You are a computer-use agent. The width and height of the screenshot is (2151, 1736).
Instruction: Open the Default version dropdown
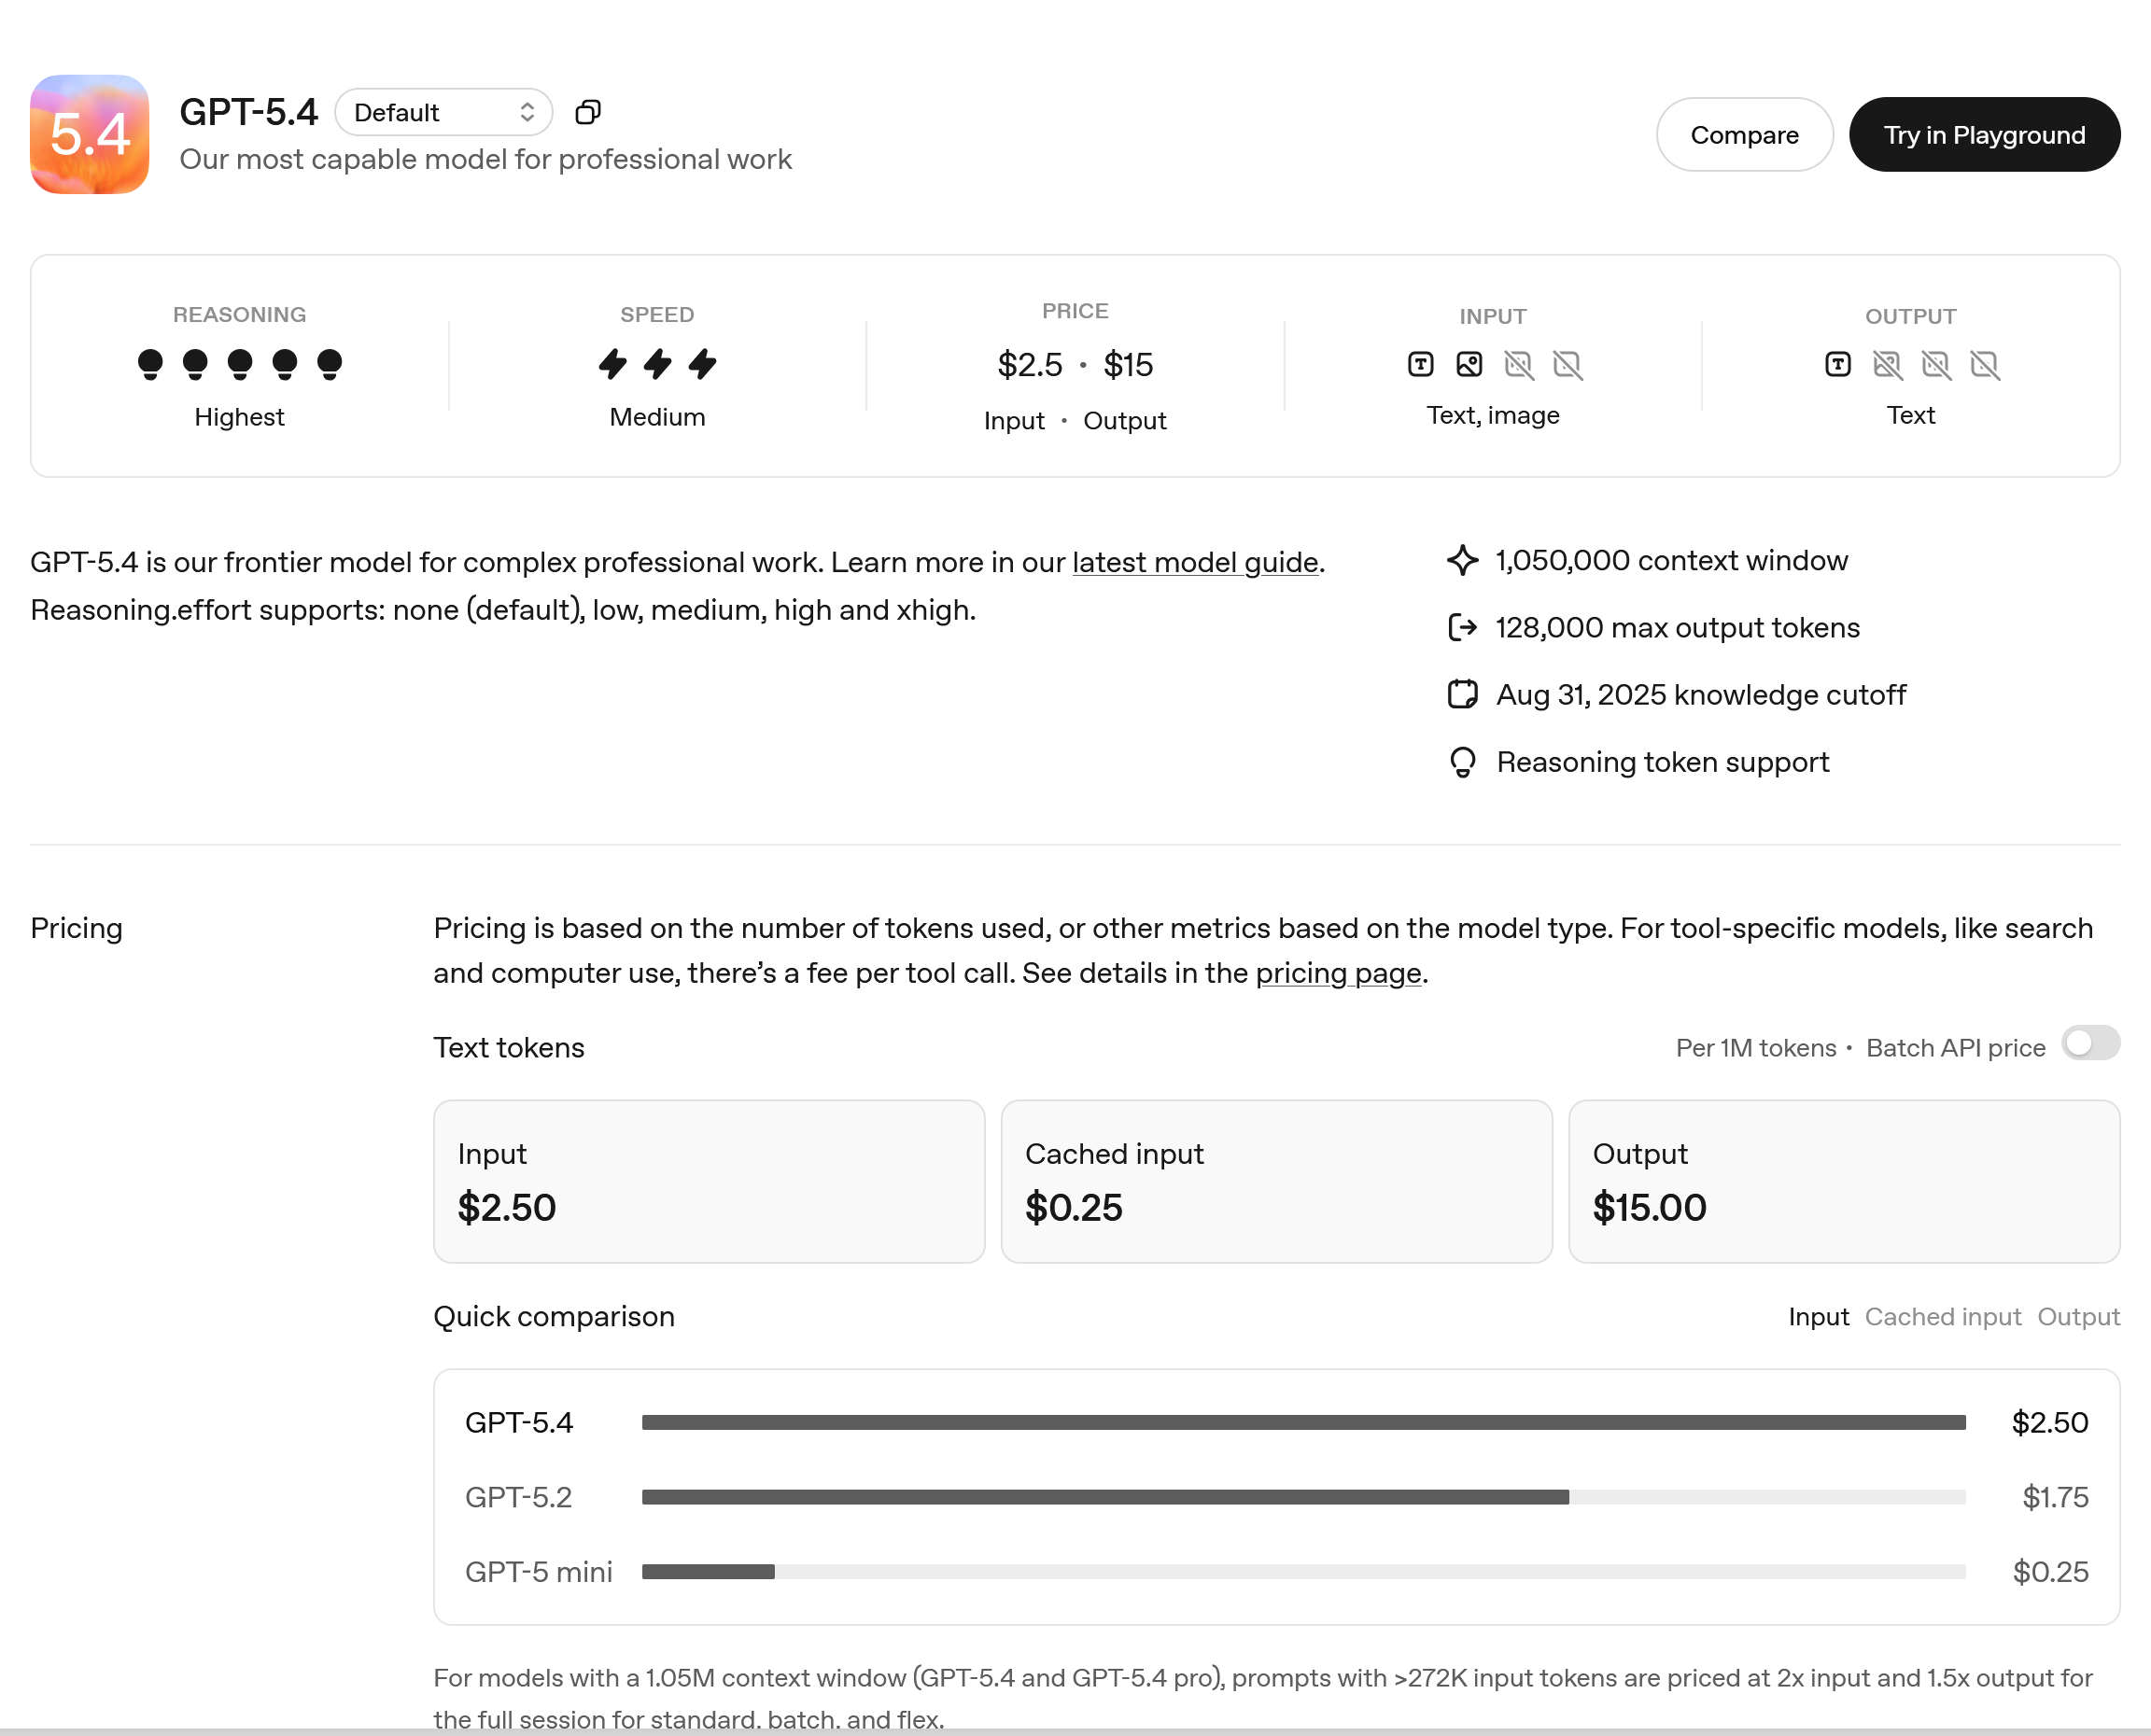click(443, 112)
